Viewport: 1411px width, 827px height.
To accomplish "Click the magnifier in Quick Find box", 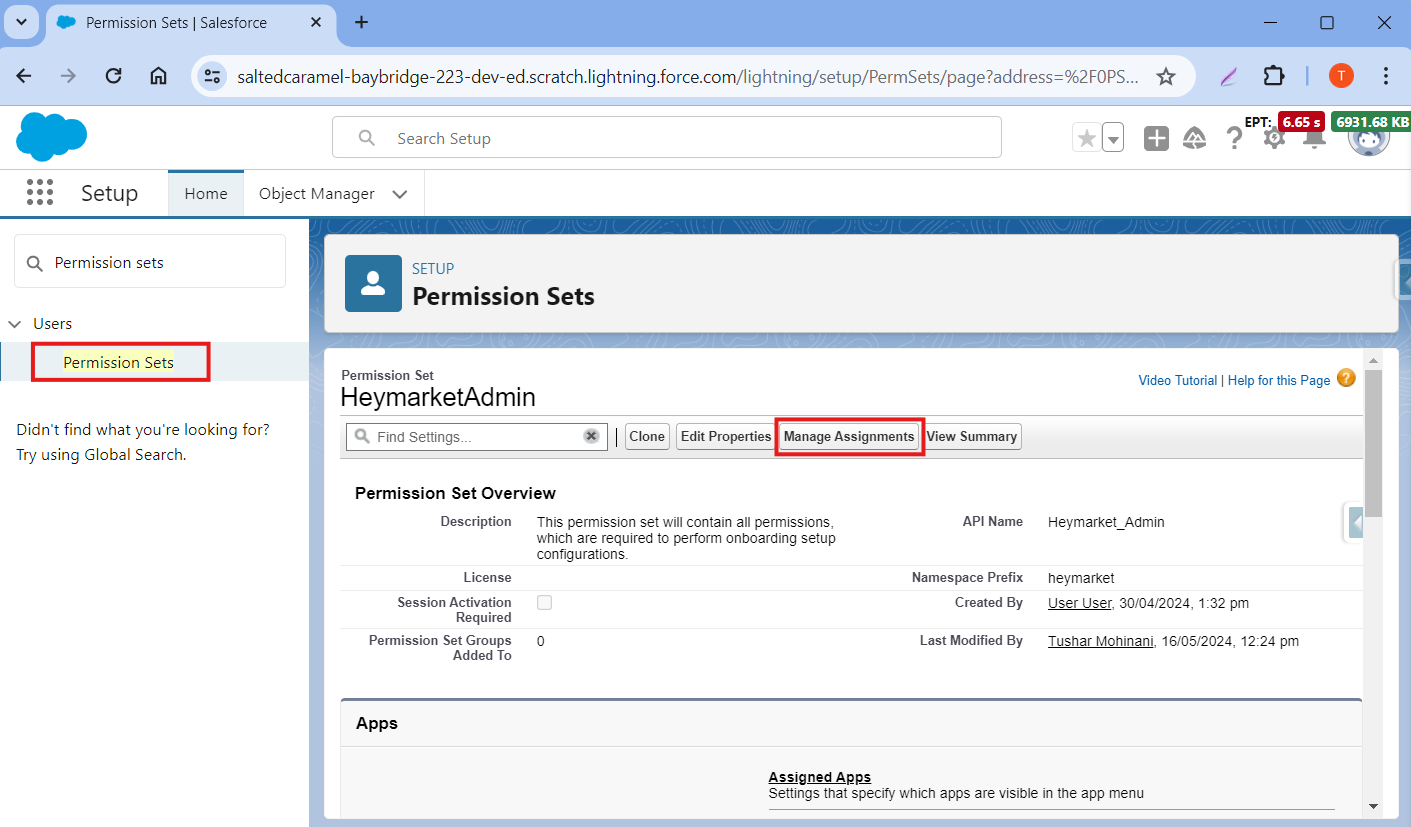I will 35,263.
